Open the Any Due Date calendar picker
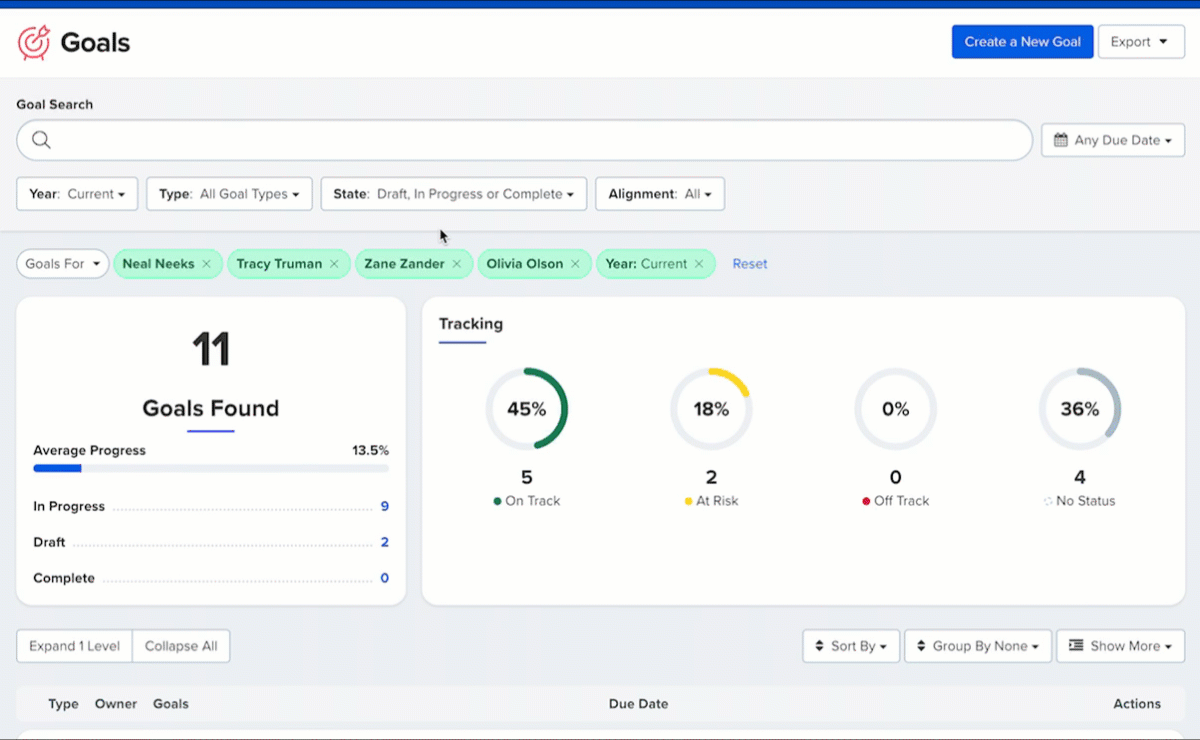Viewport: 1200px width, 740px height. coord(1112,140)
